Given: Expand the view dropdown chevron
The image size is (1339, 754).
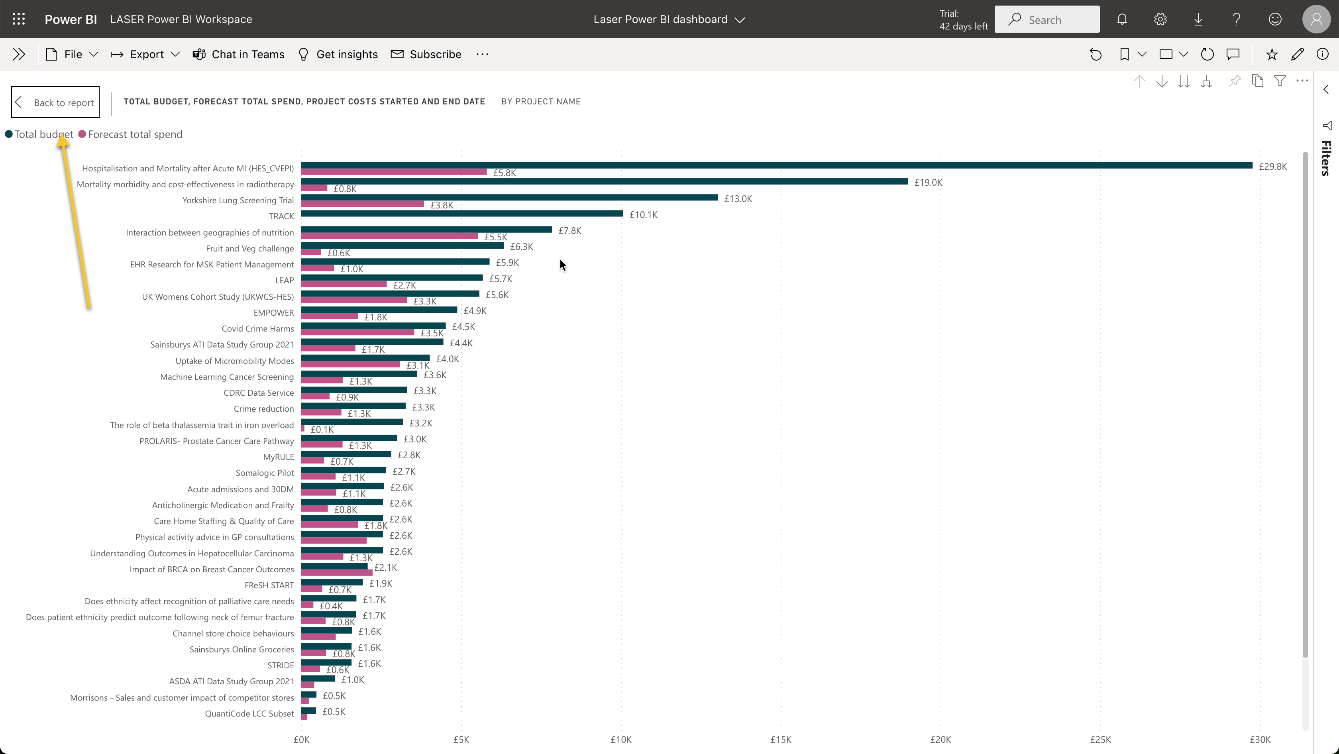Looking at the screenshot, I should (x=1184, y=54).
